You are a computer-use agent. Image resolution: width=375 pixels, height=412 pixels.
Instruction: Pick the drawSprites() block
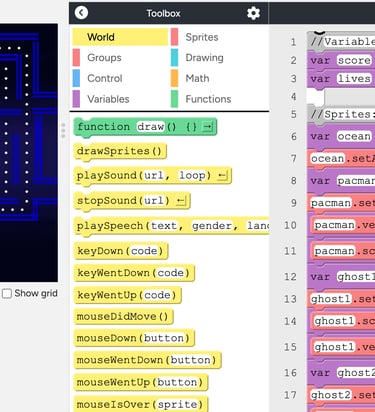pos(120,152)
